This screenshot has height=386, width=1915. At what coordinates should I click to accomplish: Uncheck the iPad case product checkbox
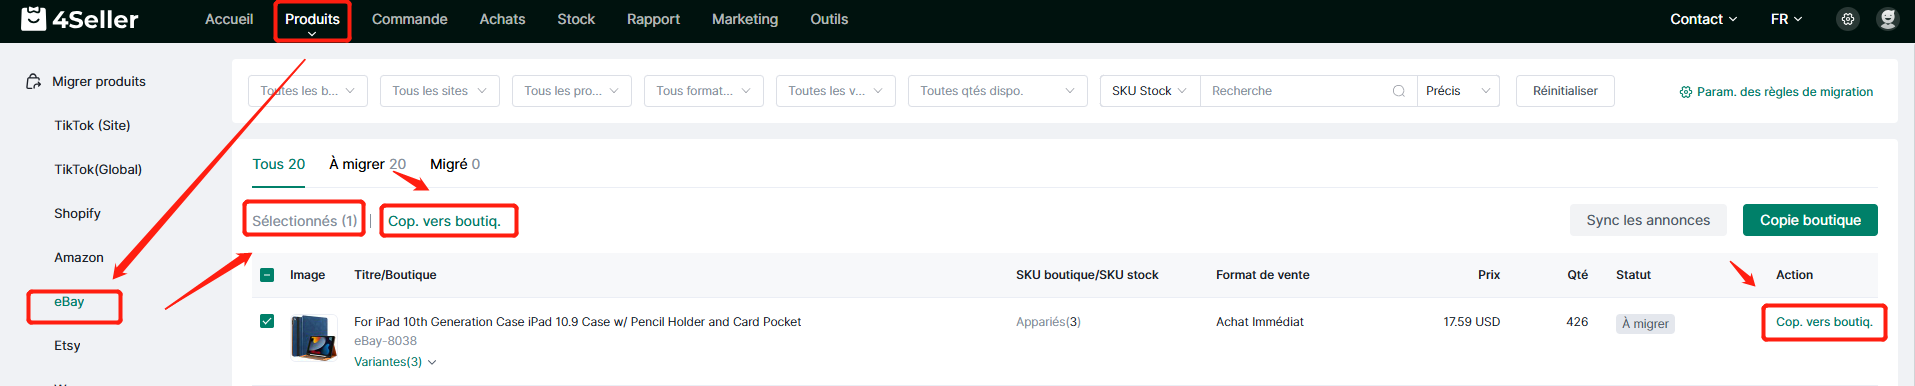click(x=267, y=321)
